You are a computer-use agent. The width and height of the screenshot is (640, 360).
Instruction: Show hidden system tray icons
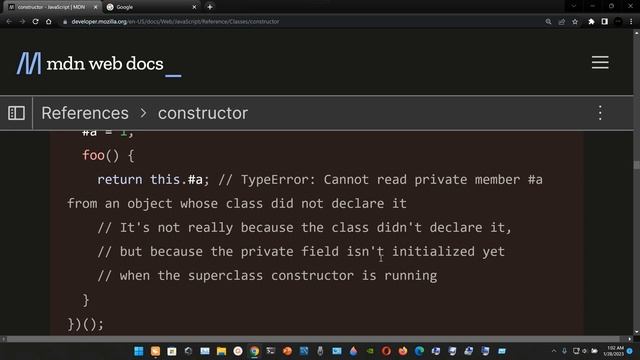pyautogui.click(x=554, y=351)
